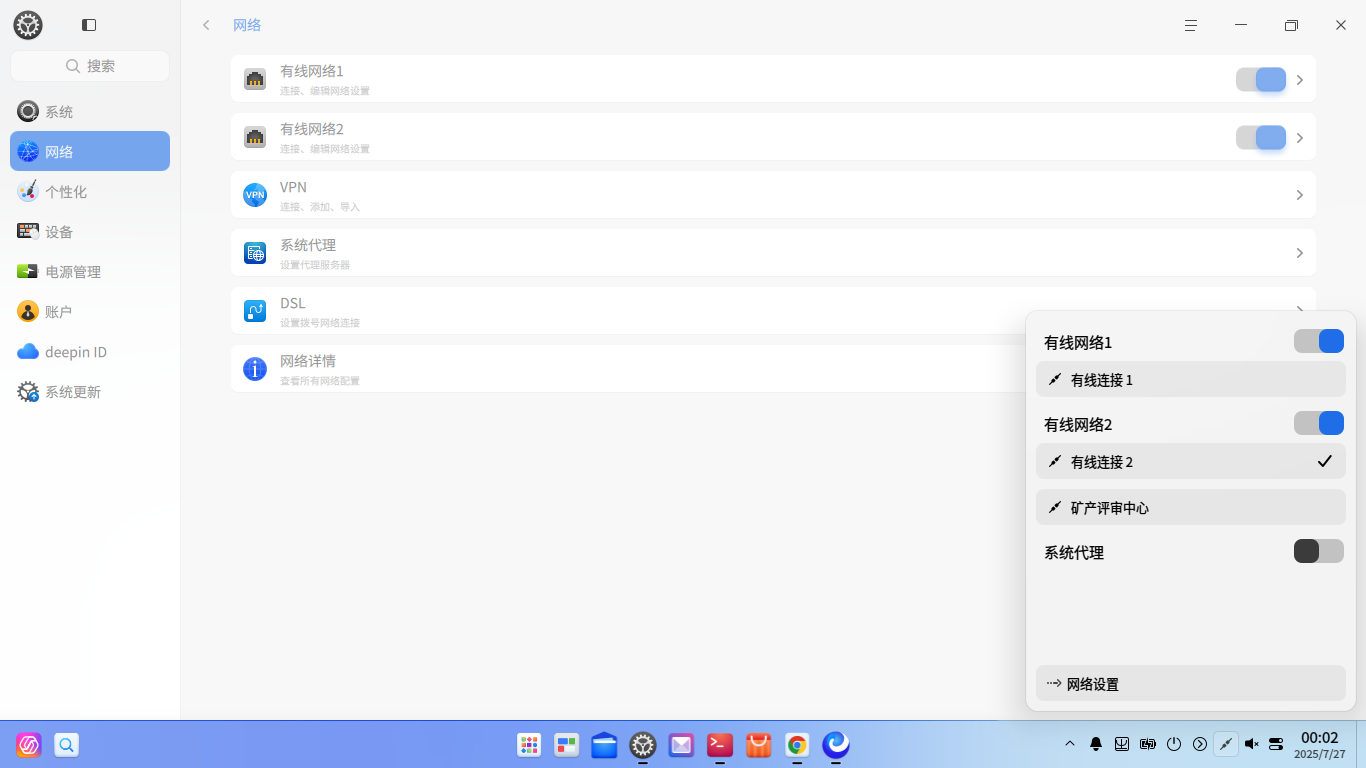Image resolution: width=1366 pixels, height=768 pixels.
Task: Click the blue info icon for 网络详情
Action: tap(255, 369)
